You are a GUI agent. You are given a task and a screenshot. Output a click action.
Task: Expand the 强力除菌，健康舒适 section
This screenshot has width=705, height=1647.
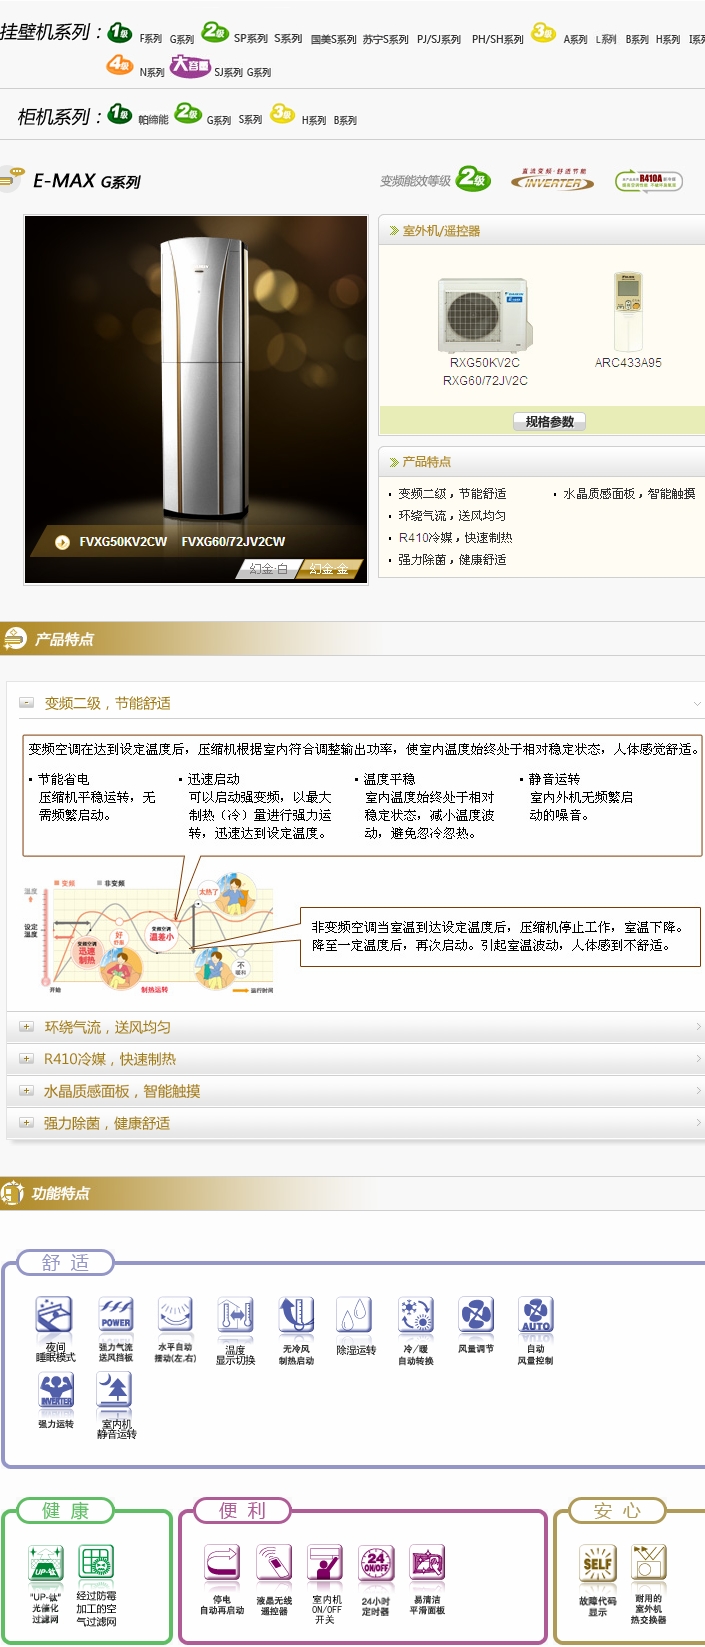pyautogui.click(x=27, y=1123)
